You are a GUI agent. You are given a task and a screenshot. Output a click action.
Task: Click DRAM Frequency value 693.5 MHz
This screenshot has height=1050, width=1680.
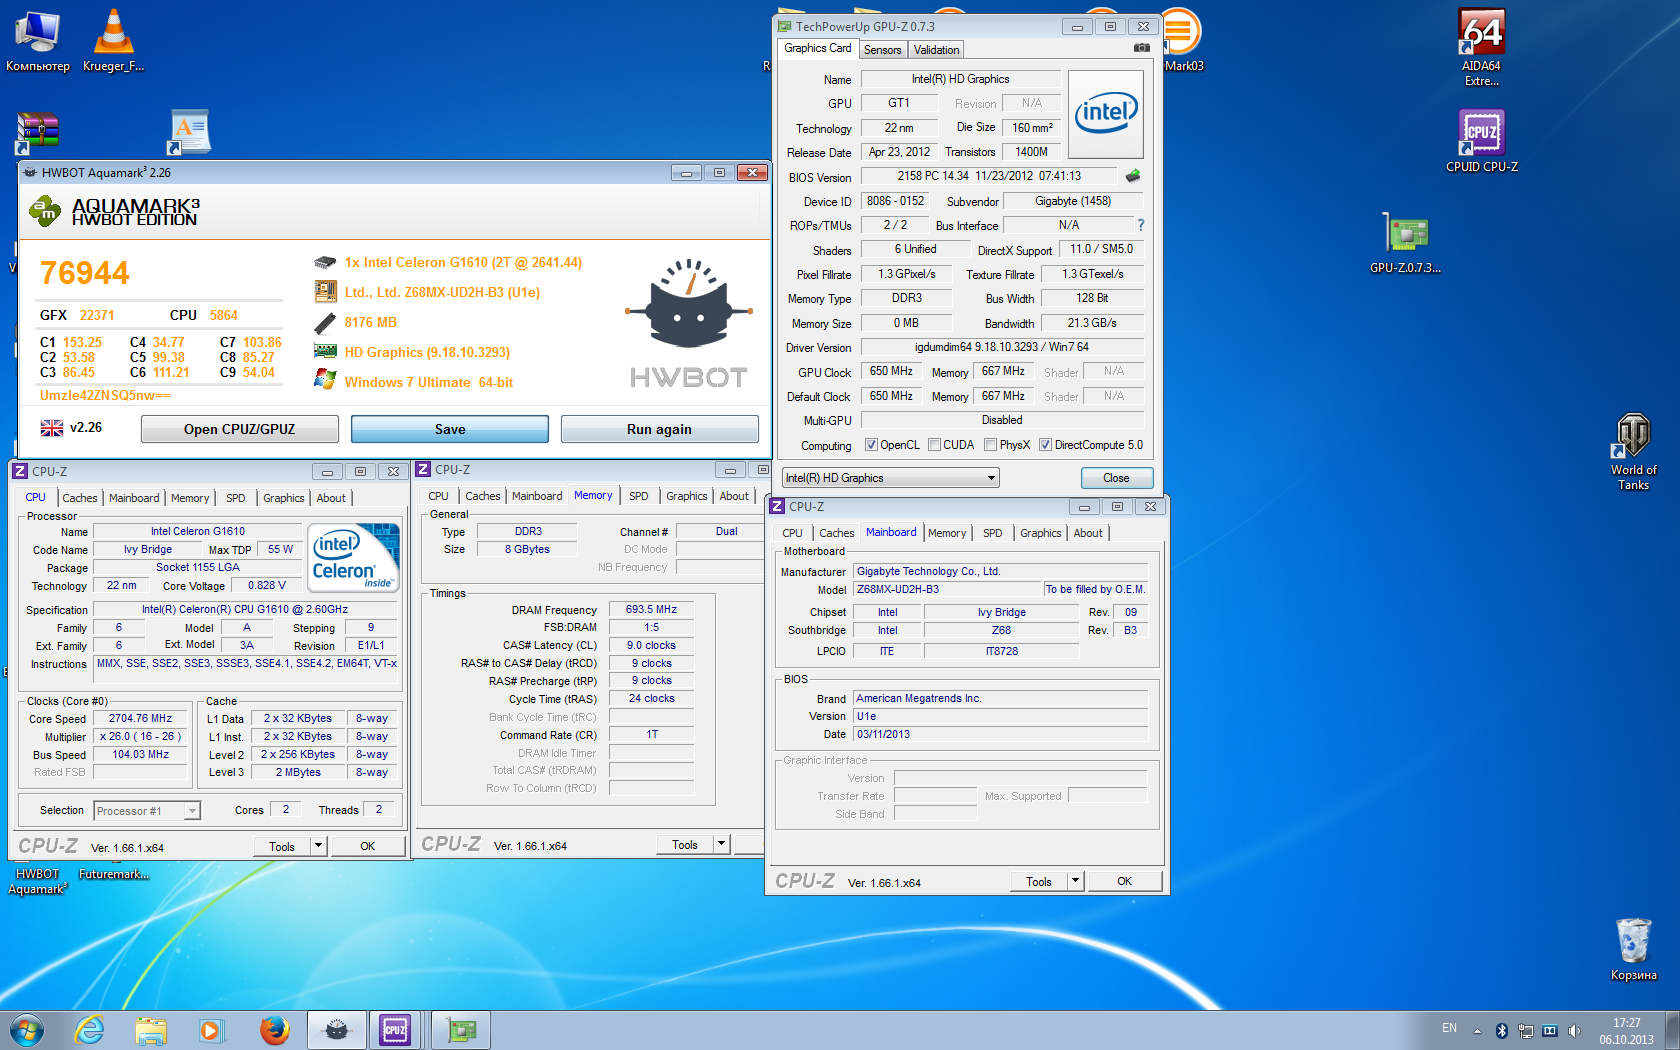(x=651, y=609)
